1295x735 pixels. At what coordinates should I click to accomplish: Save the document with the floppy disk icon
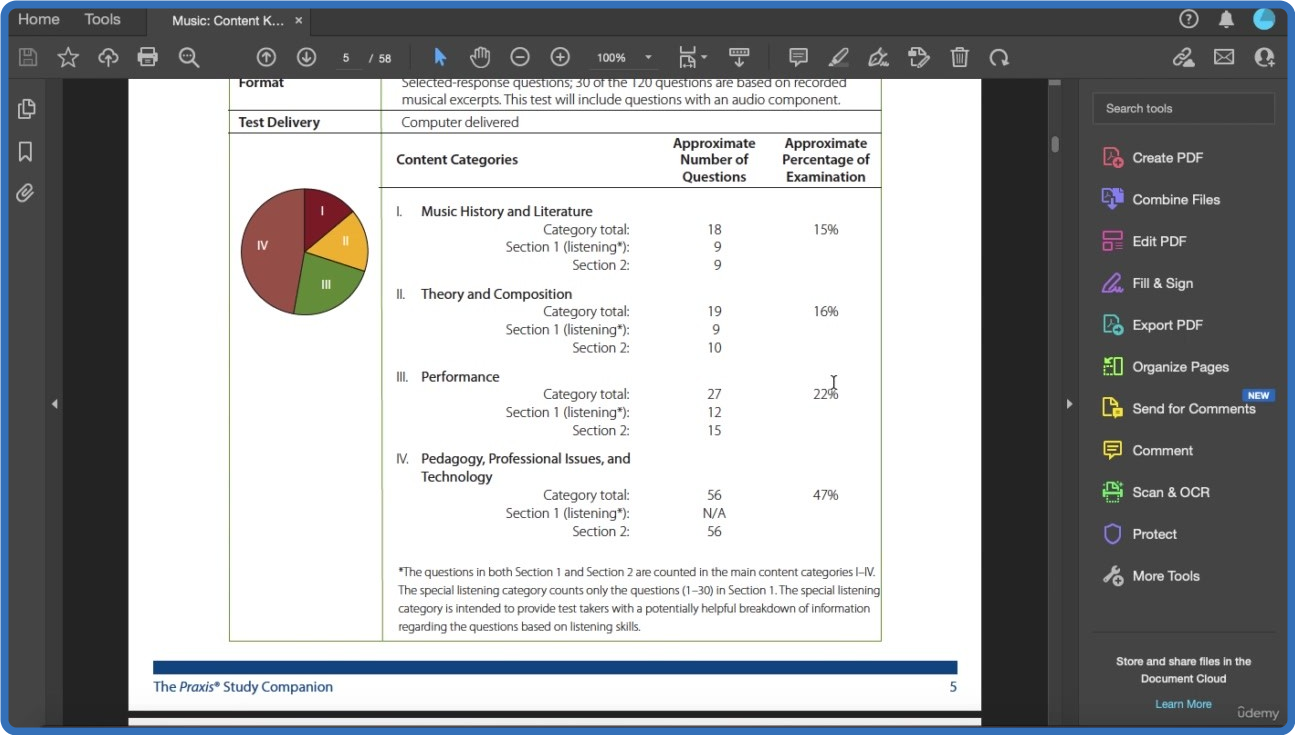pyautogui.click(x=28, y=57)
